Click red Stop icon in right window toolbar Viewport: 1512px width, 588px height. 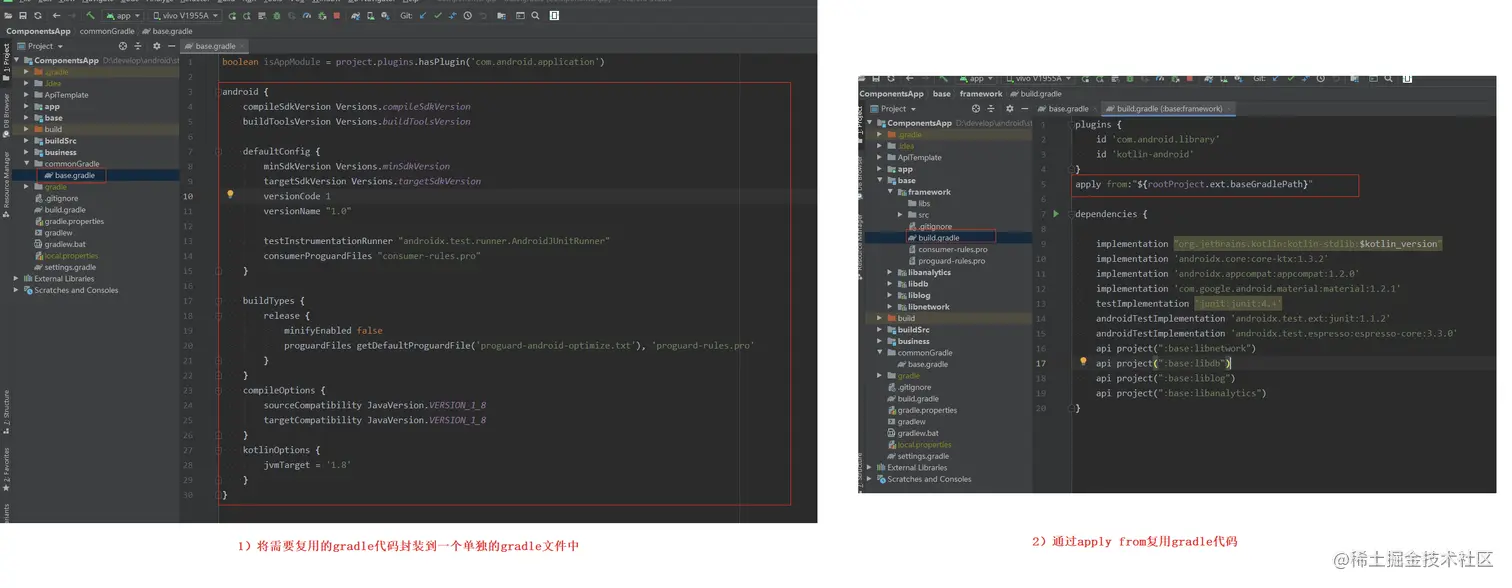[x=1190, y=79]
